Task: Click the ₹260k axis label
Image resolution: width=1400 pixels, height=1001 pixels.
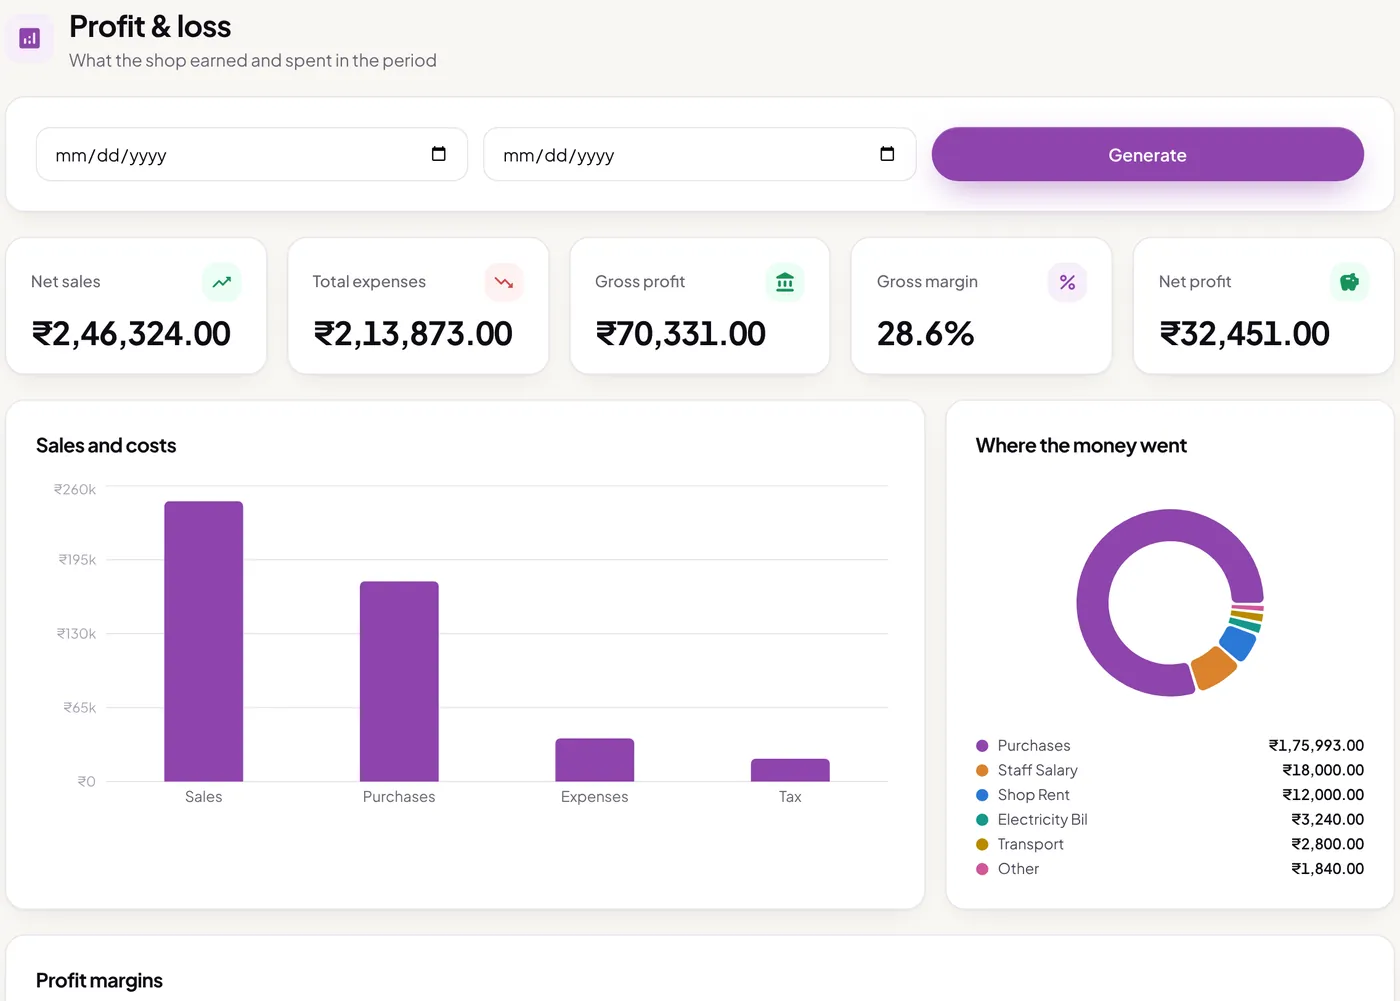Action: (75, 490)
